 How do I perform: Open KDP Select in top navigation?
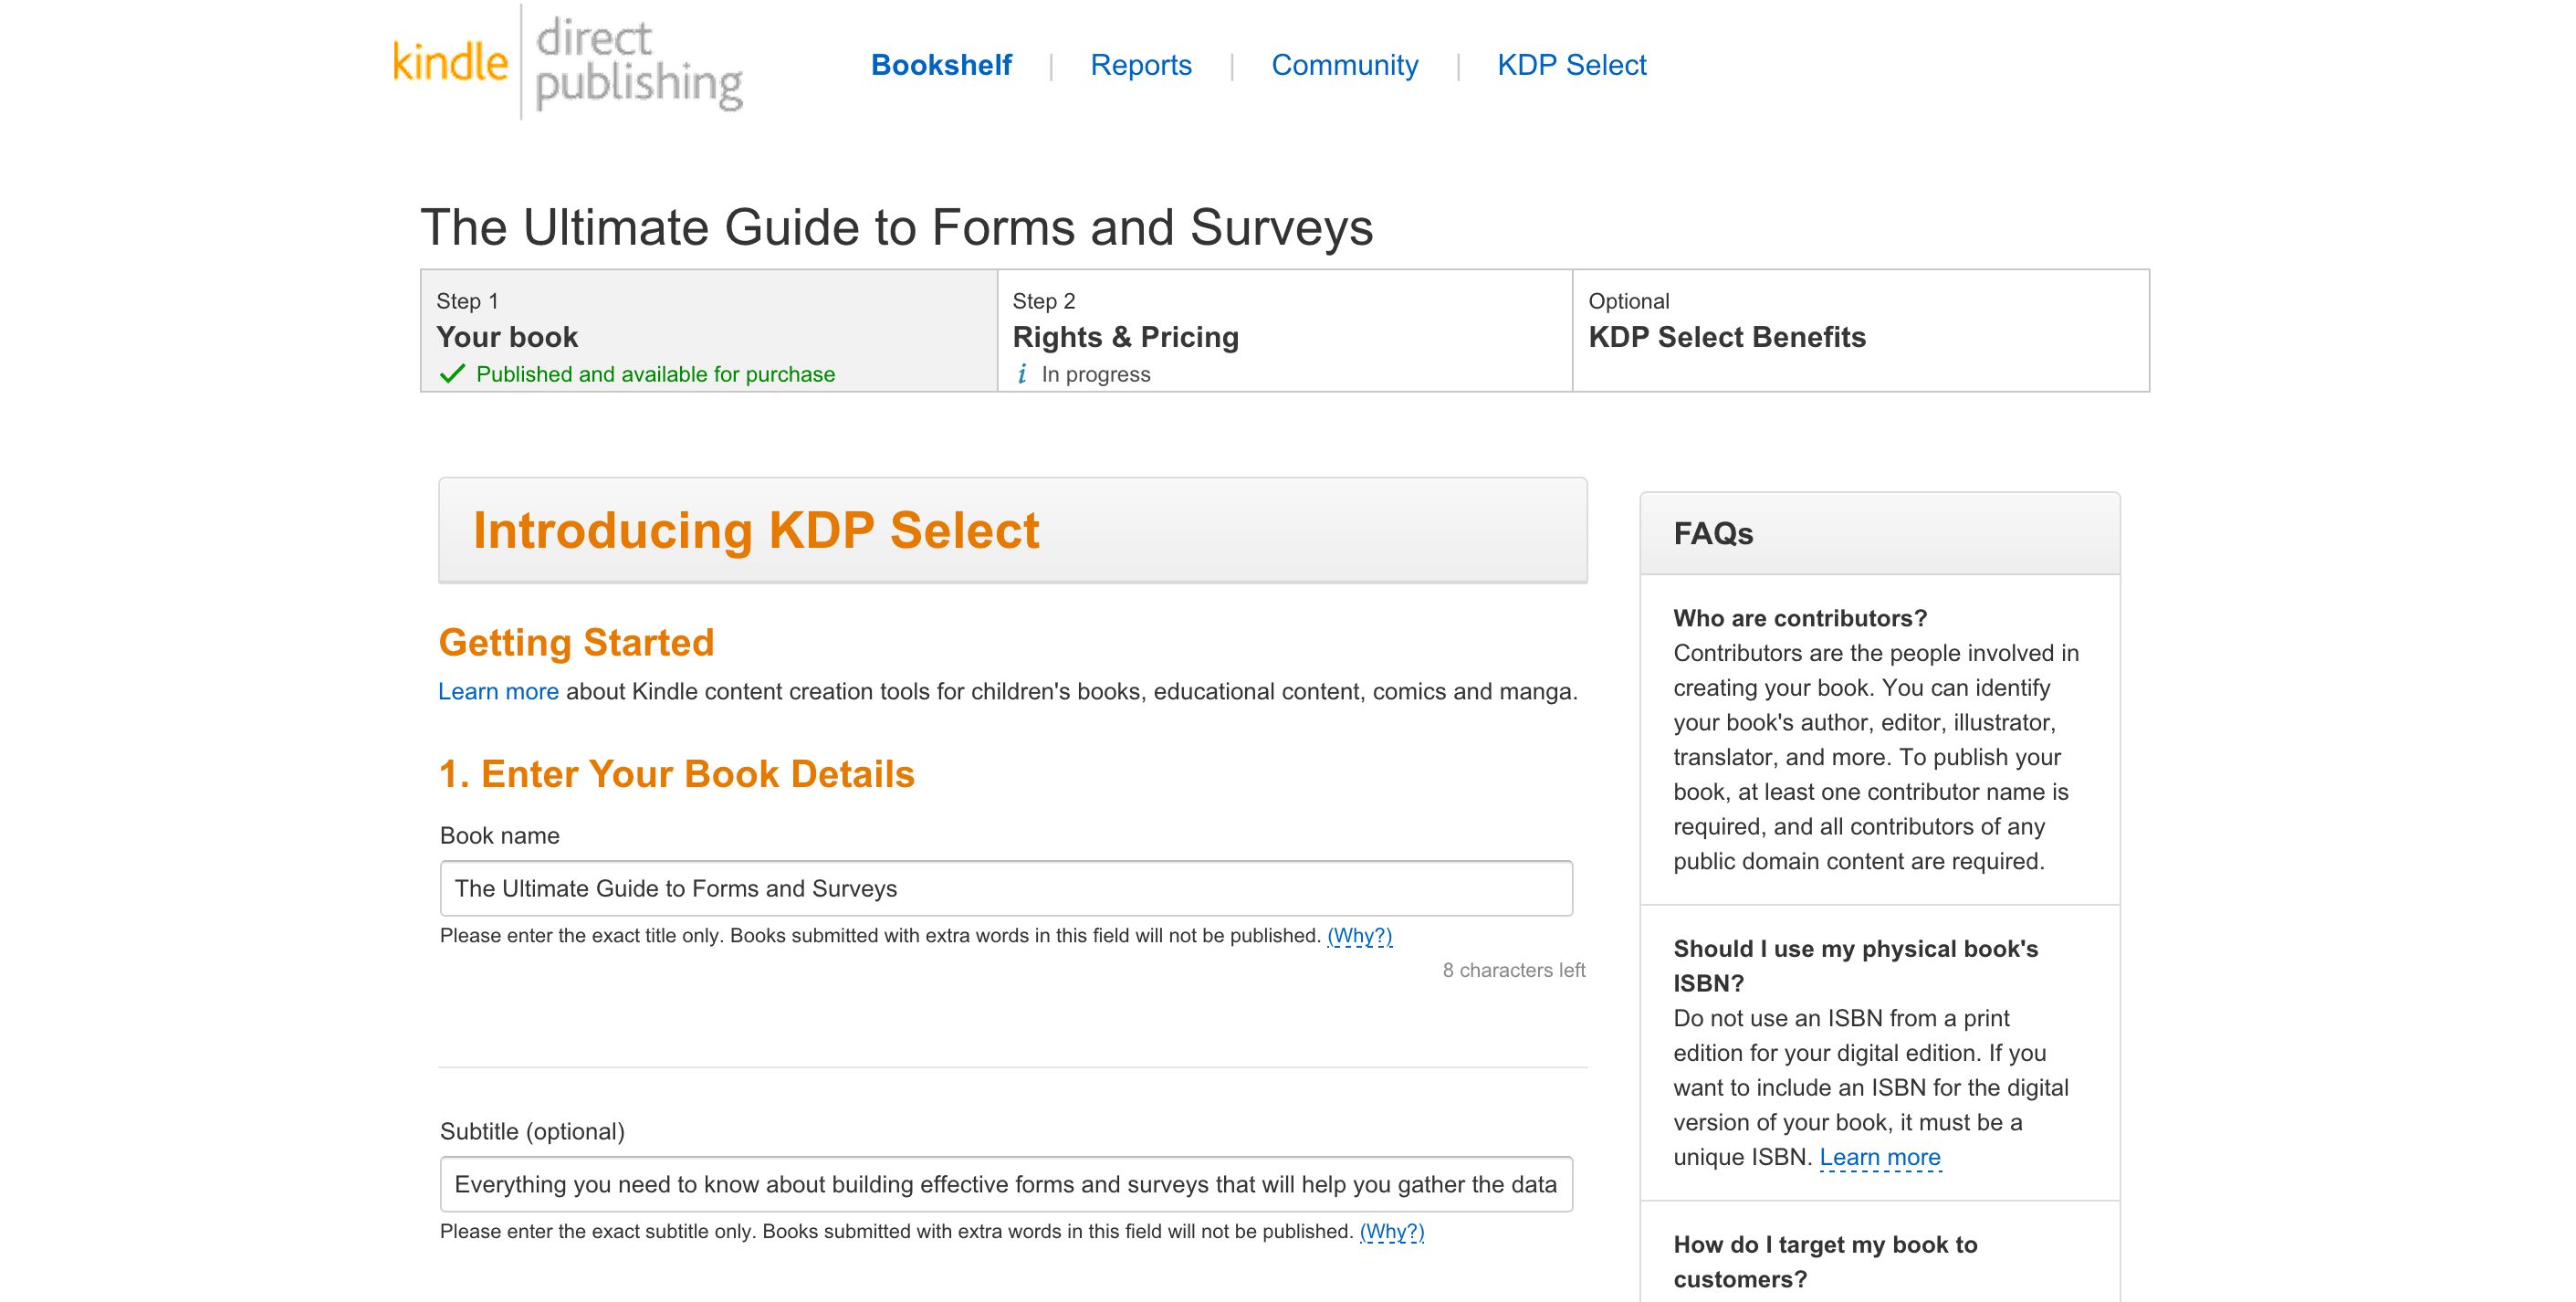point(1571,65)
